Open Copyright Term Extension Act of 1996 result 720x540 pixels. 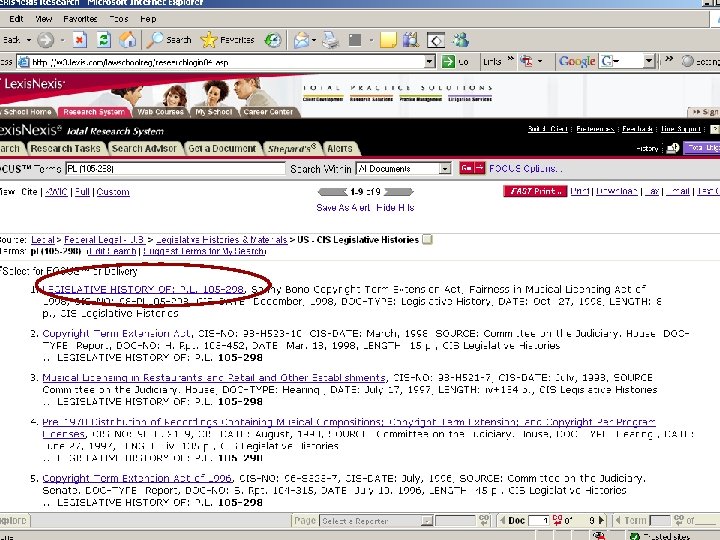137,478
